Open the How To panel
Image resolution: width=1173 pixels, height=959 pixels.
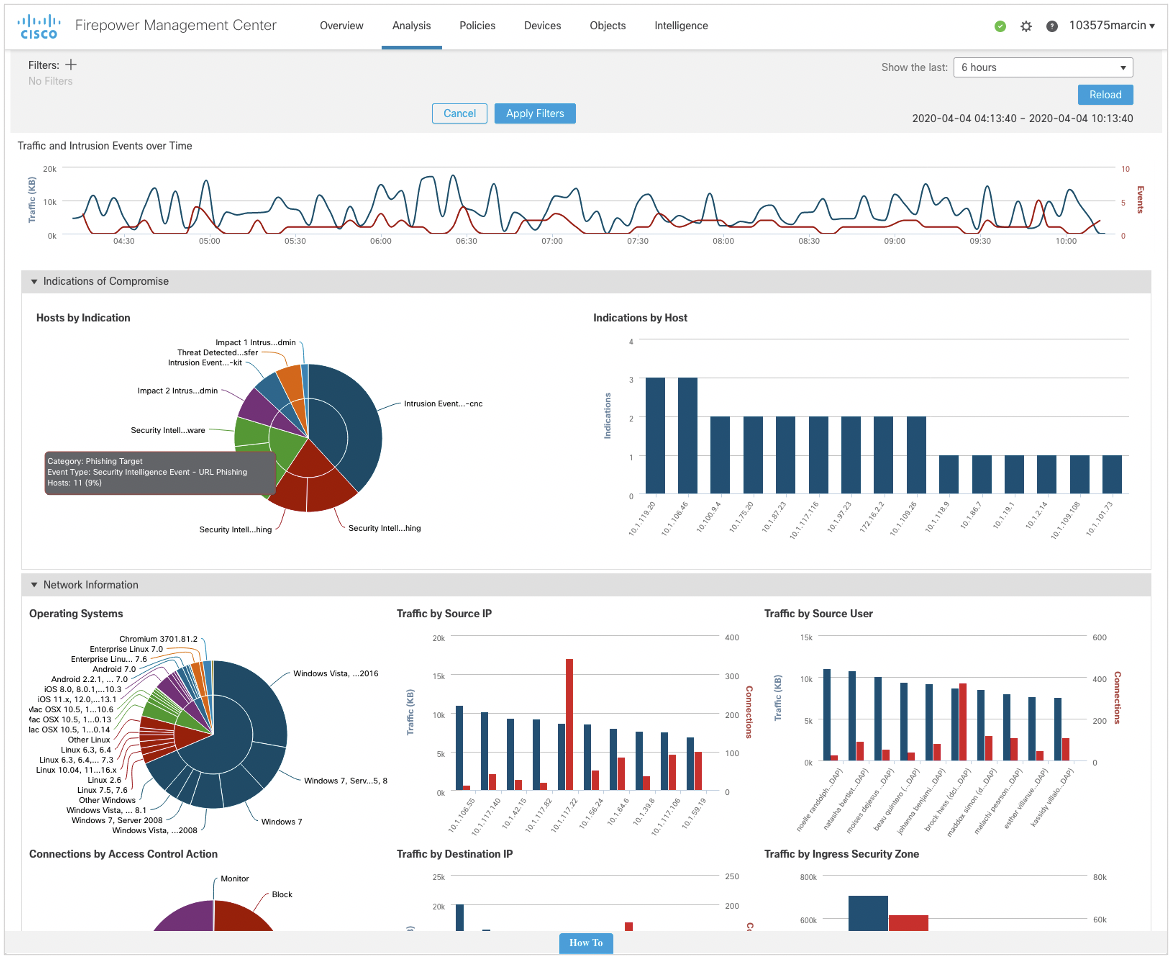coord(586,943)
